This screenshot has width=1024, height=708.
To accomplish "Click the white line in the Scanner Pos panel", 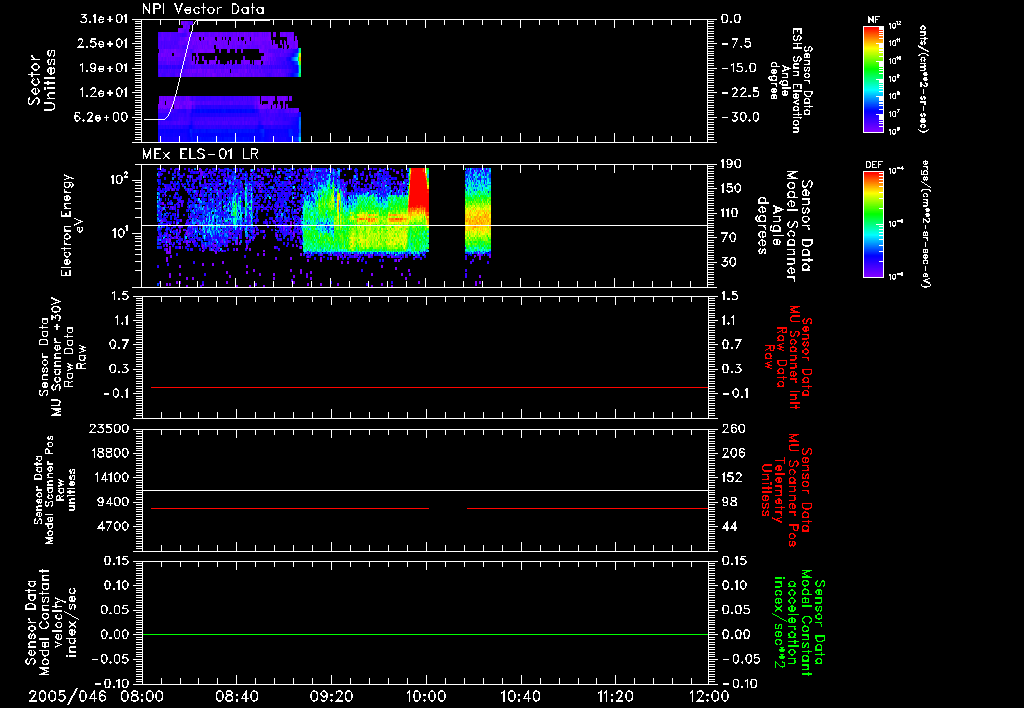I will coord(425,490).
